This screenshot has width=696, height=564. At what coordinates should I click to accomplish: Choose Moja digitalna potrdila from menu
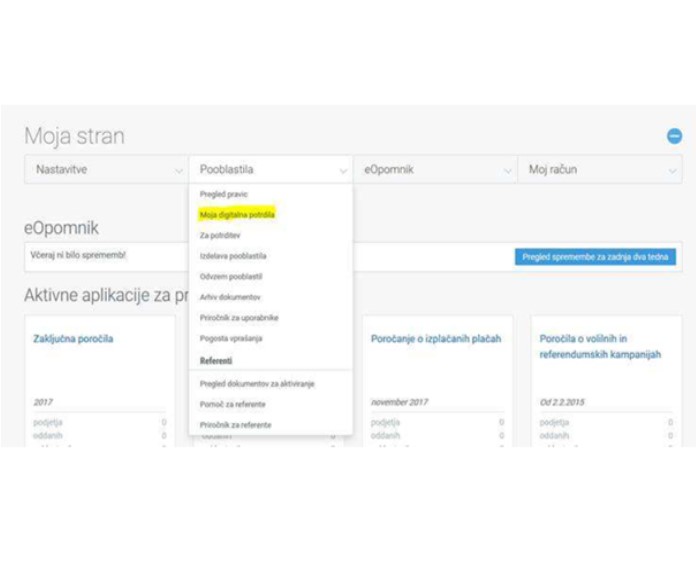[x=237, y=214]
